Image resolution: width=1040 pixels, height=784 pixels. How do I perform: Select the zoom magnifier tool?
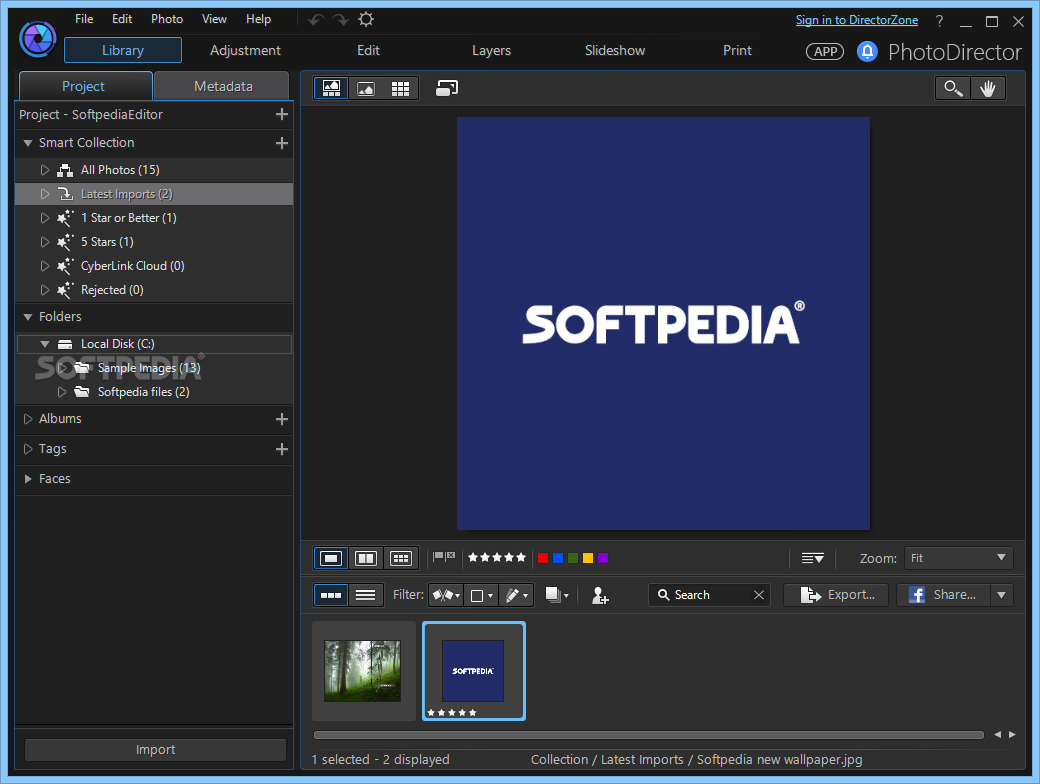click(x=953, y=88)
